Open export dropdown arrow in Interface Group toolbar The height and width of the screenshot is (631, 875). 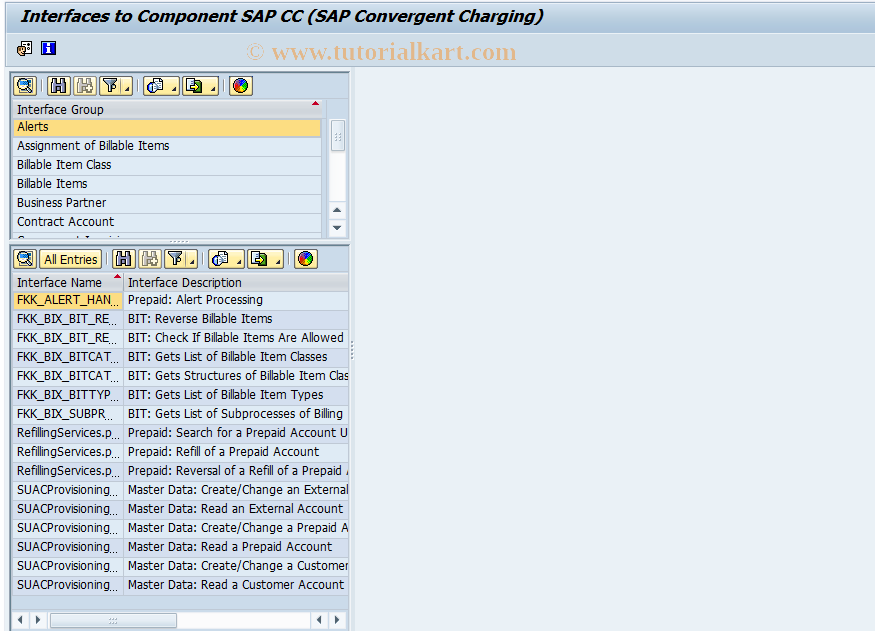pos(213,86)
